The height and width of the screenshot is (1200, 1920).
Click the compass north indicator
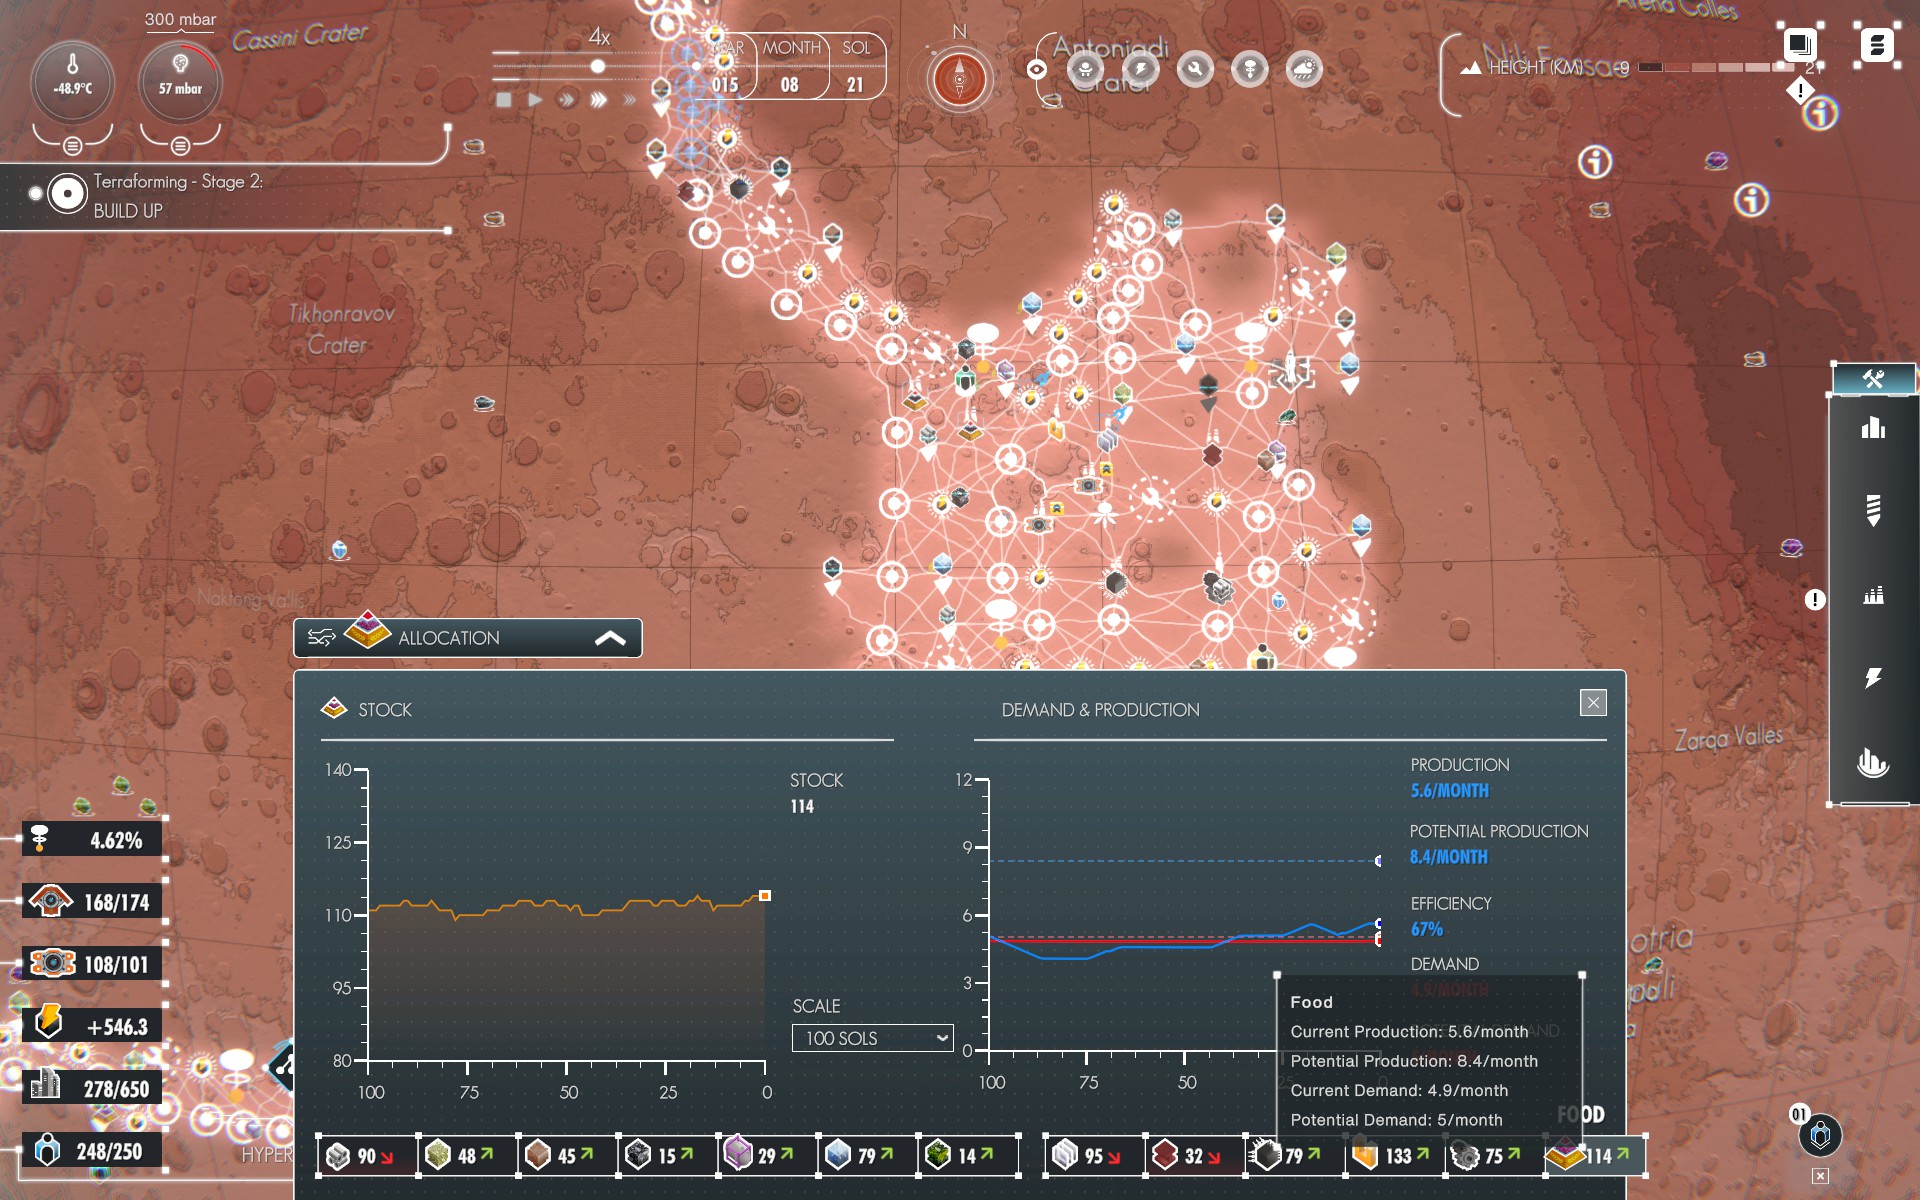coord(959,78)
